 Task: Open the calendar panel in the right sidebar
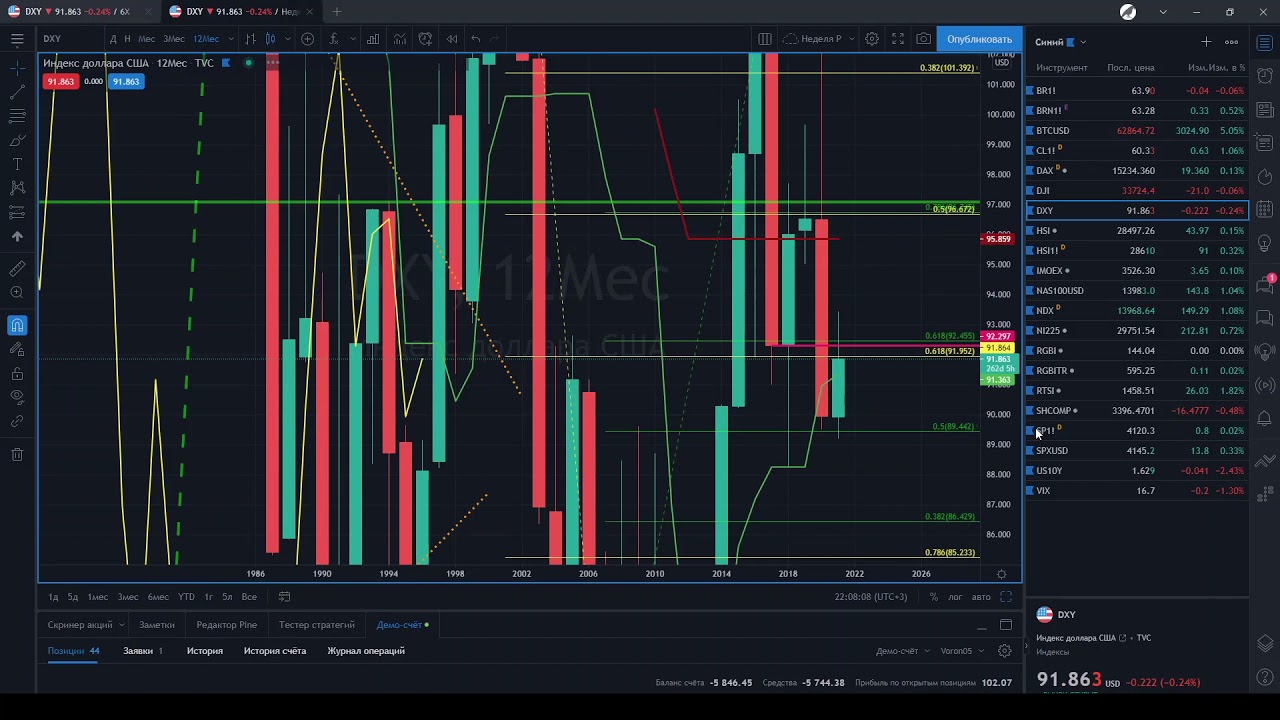pos(1265,209)
